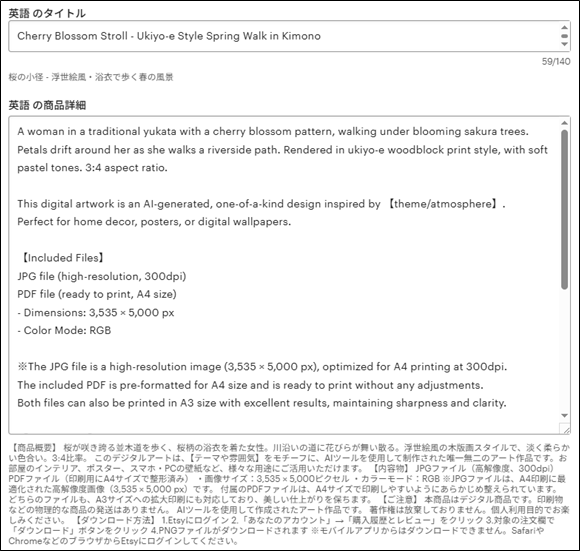Click the '【theme/atmosphere】' placeholder text
This screenshot has width=580, height=551.
pos(443,204)
